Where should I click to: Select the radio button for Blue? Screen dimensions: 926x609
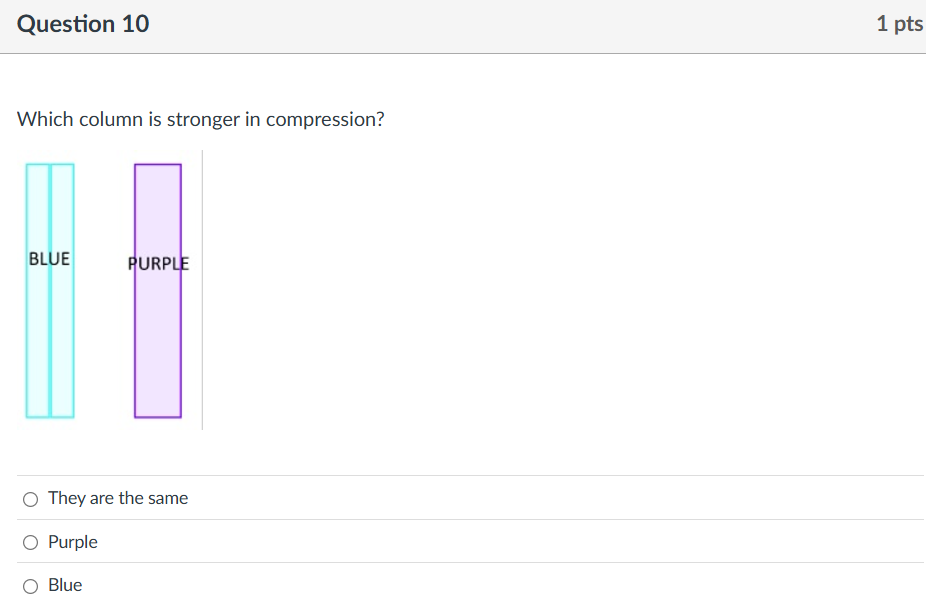click(x=31, y=585)
